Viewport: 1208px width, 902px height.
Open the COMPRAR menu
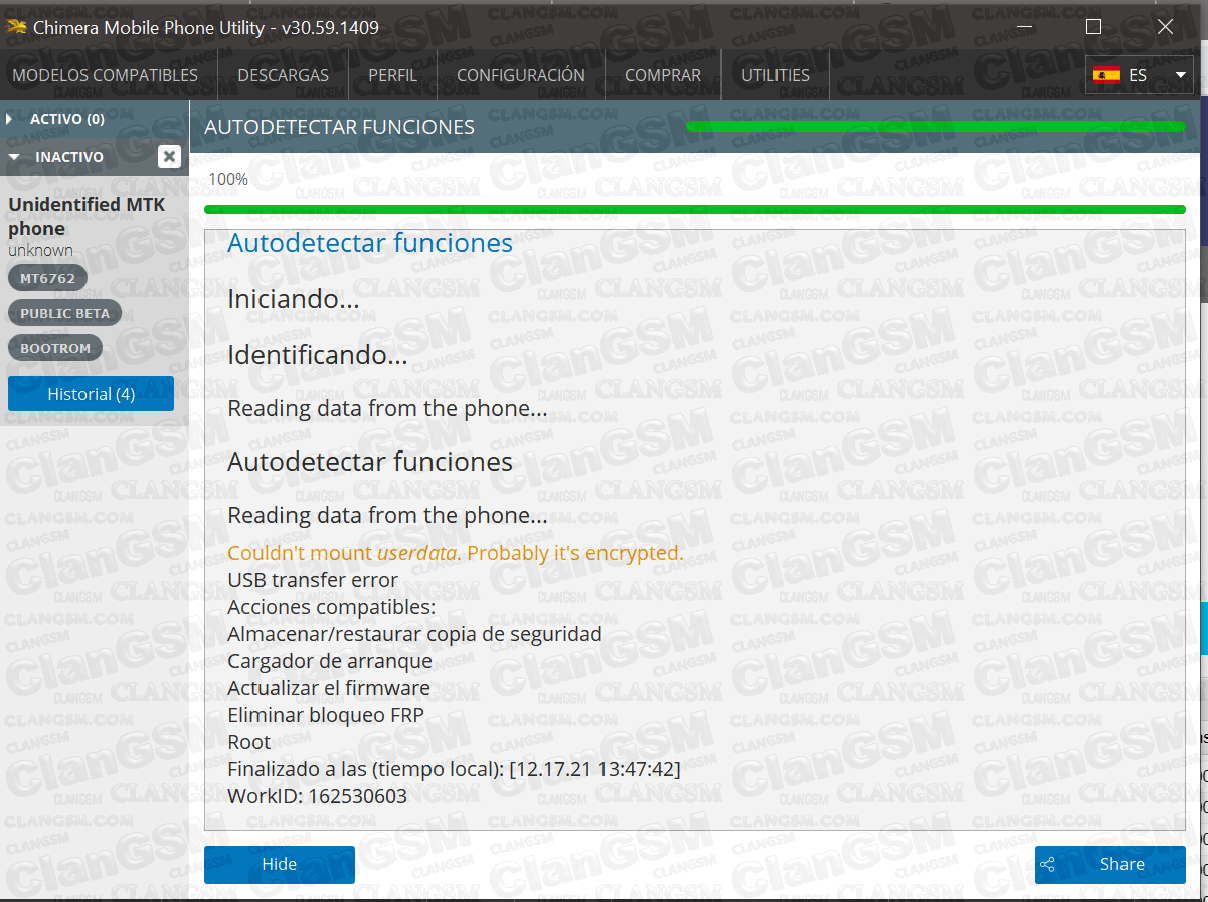click(663, 75)
